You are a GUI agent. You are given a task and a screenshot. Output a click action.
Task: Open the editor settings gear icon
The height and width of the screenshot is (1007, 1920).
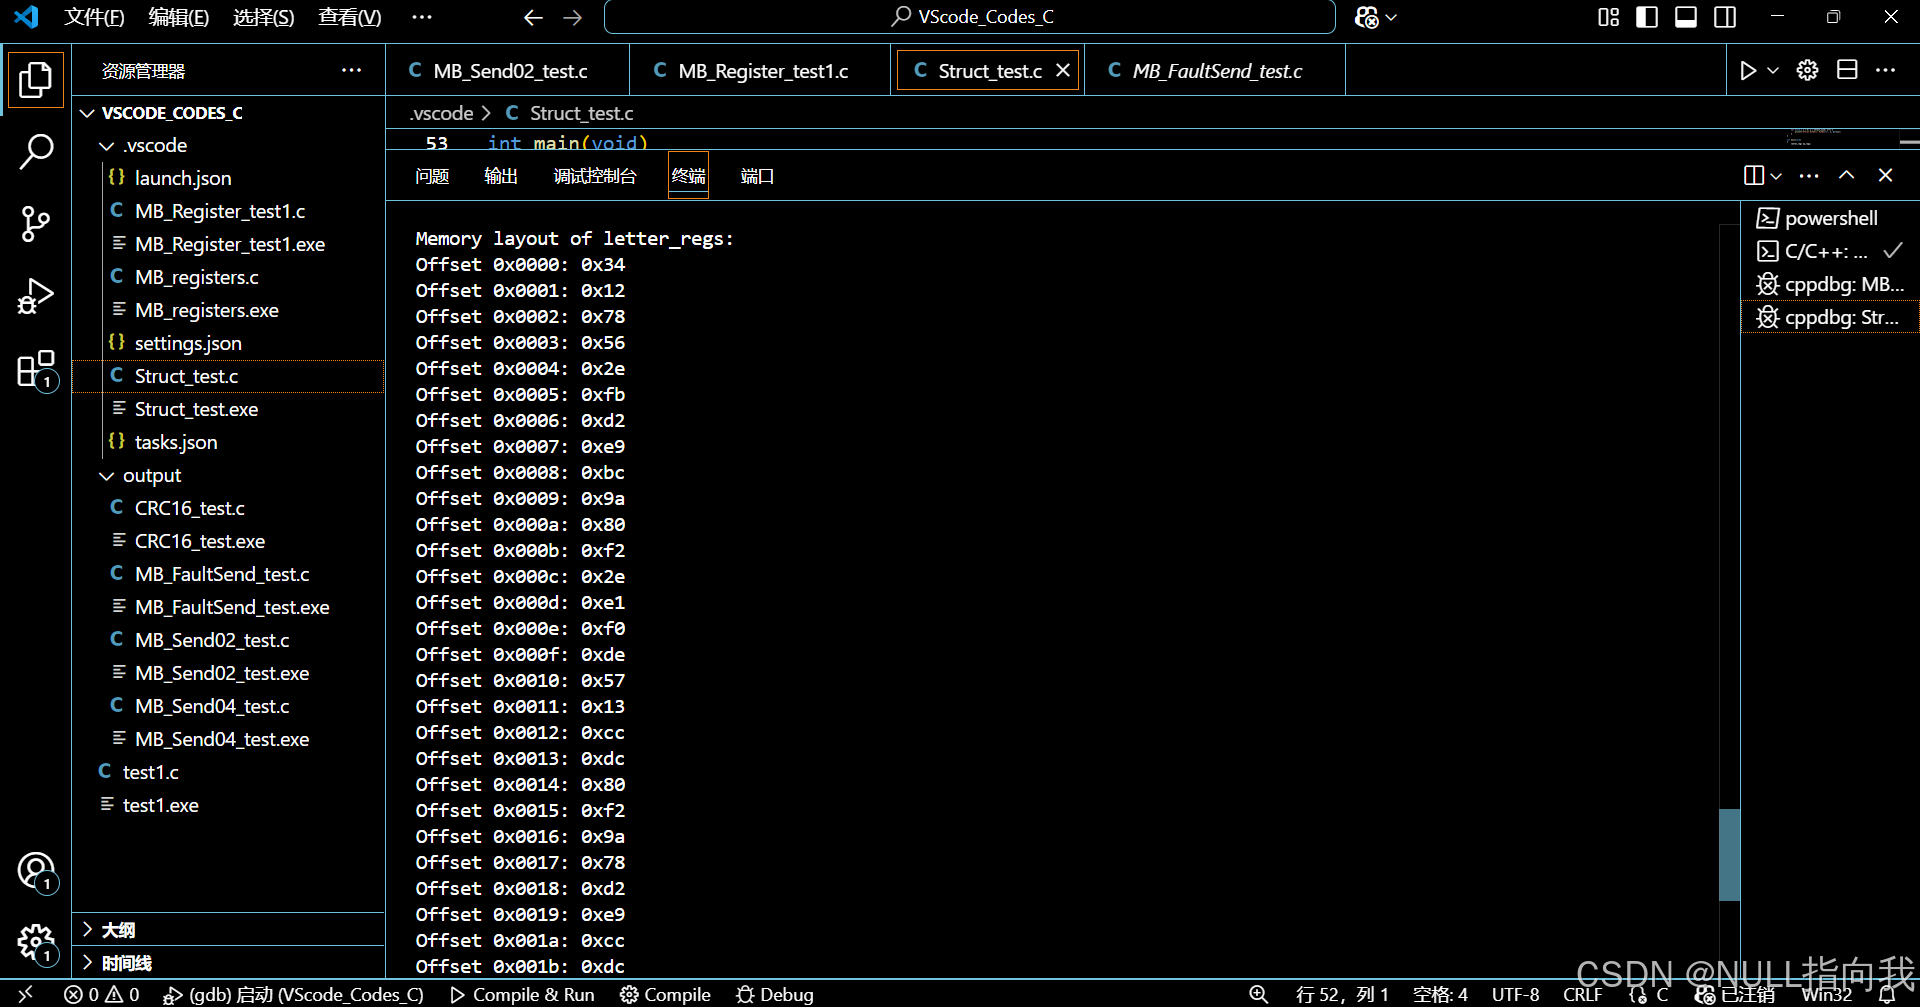tap(1807, 70)
